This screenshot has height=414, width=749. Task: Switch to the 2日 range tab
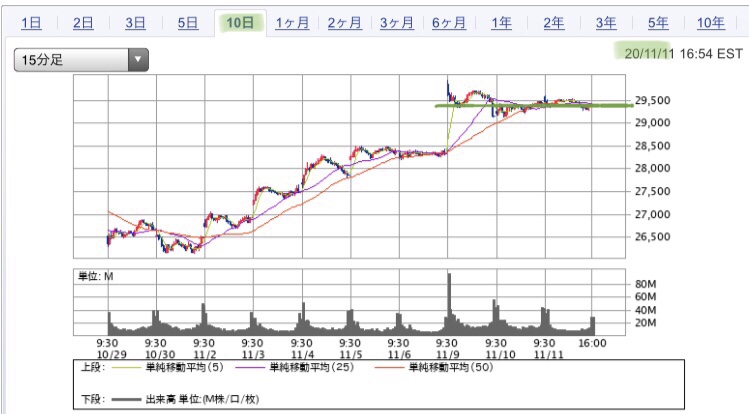tap(84, 23)
